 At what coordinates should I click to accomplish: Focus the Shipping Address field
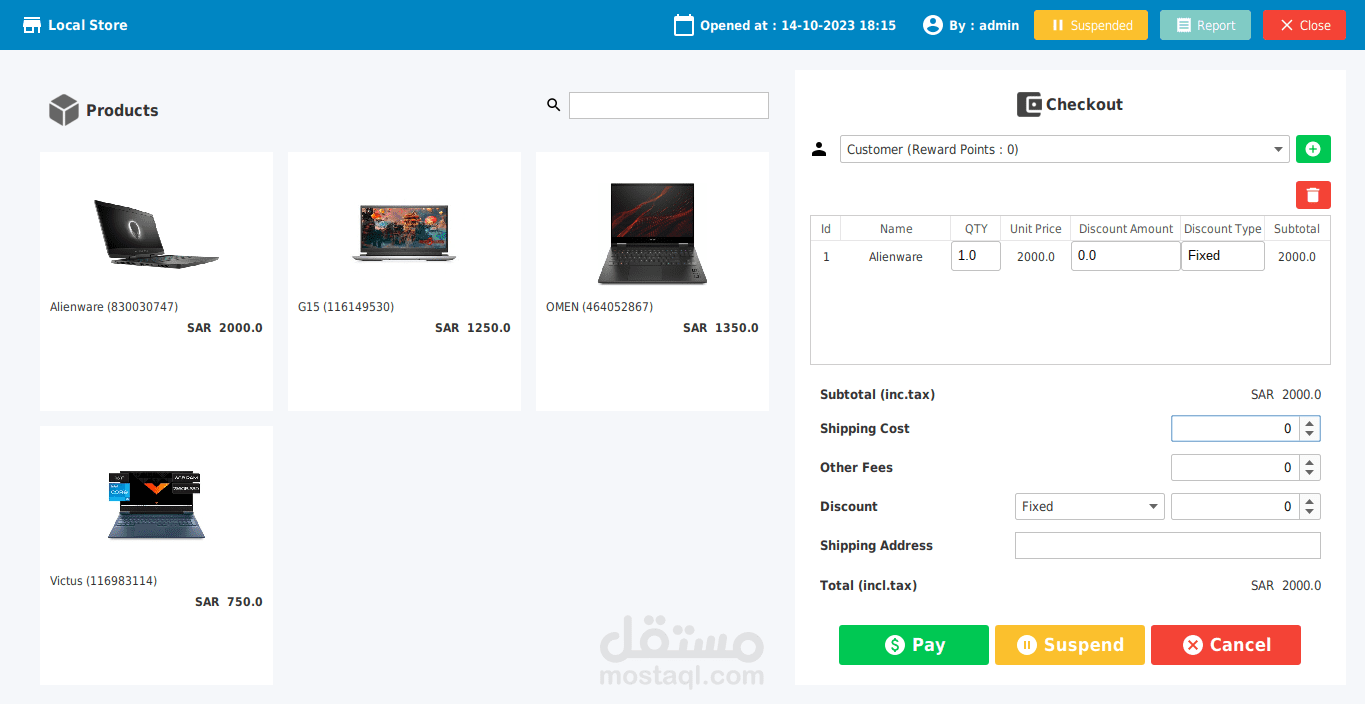[1168, 545]
